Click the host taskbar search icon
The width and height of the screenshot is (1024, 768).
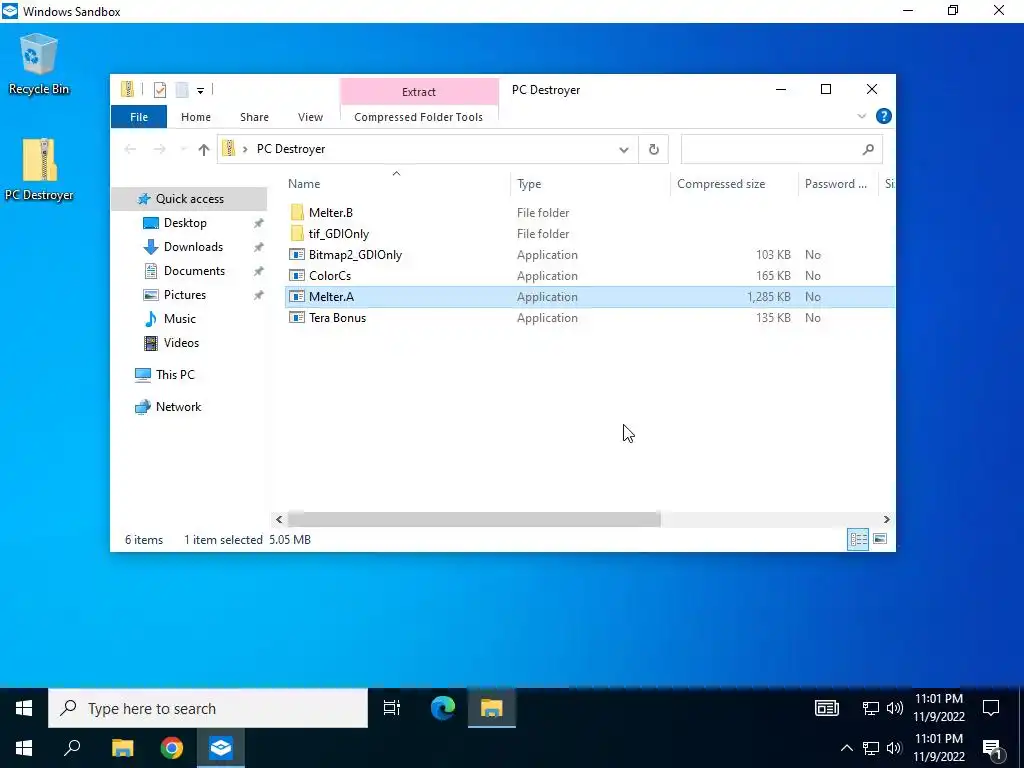pos(72,748)
